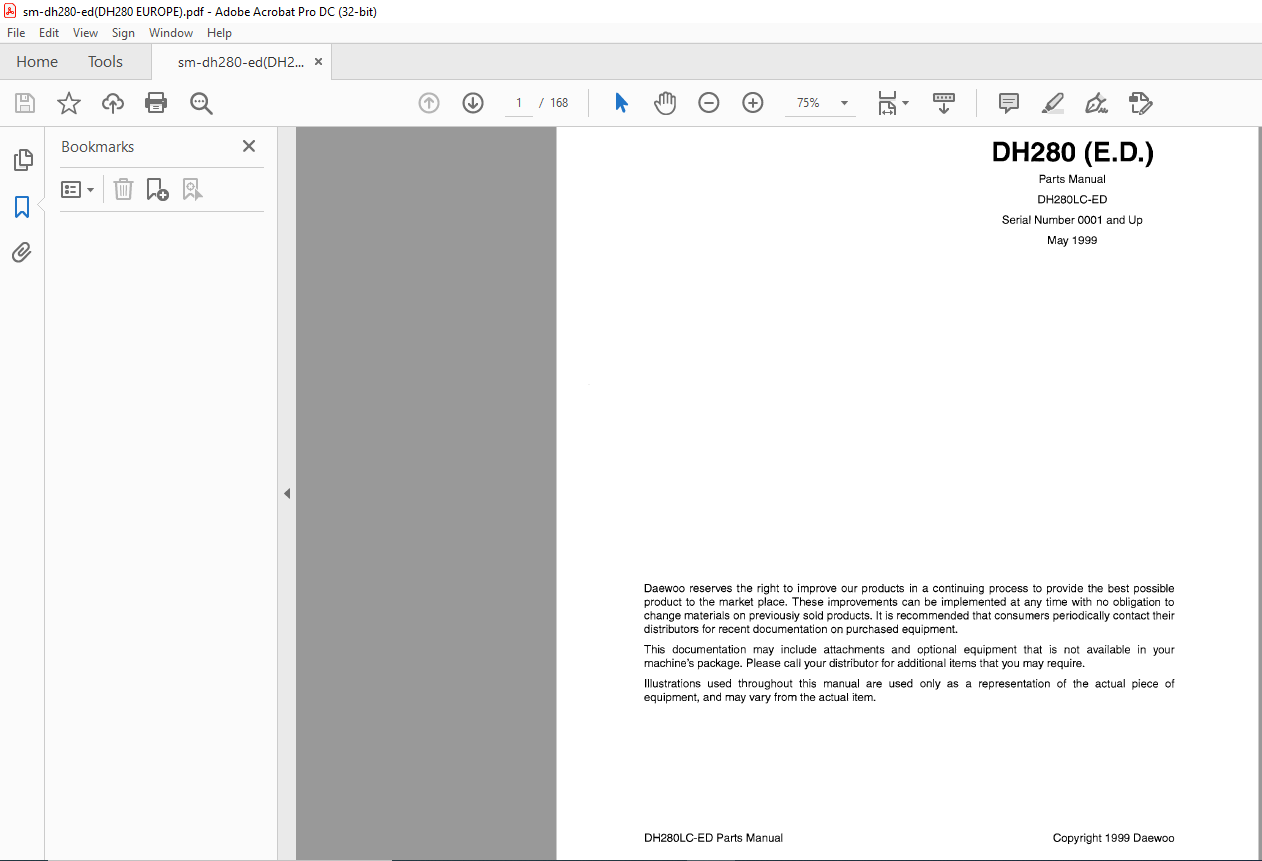The height and width of the screenshot is (861, 1262).
Task: Print the document with printer icon
Action: pos(156,103)
